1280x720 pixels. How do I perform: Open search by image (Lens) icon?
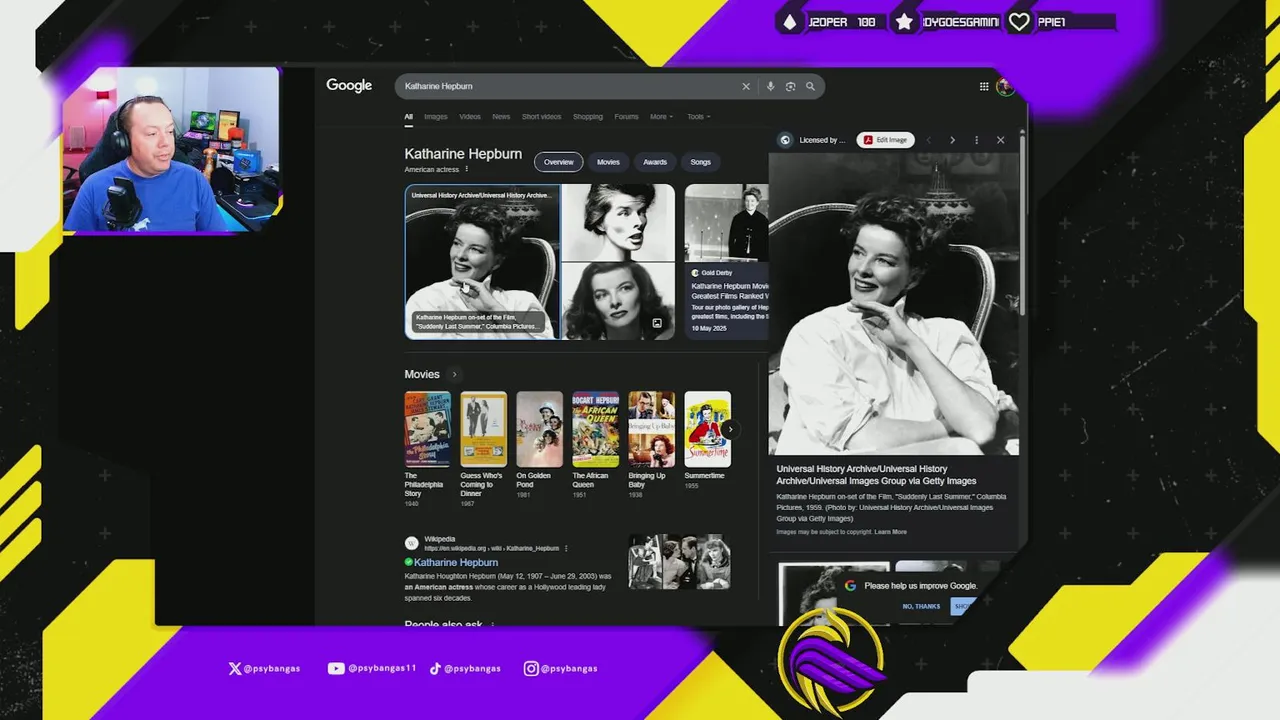click(x=790, y=86)
